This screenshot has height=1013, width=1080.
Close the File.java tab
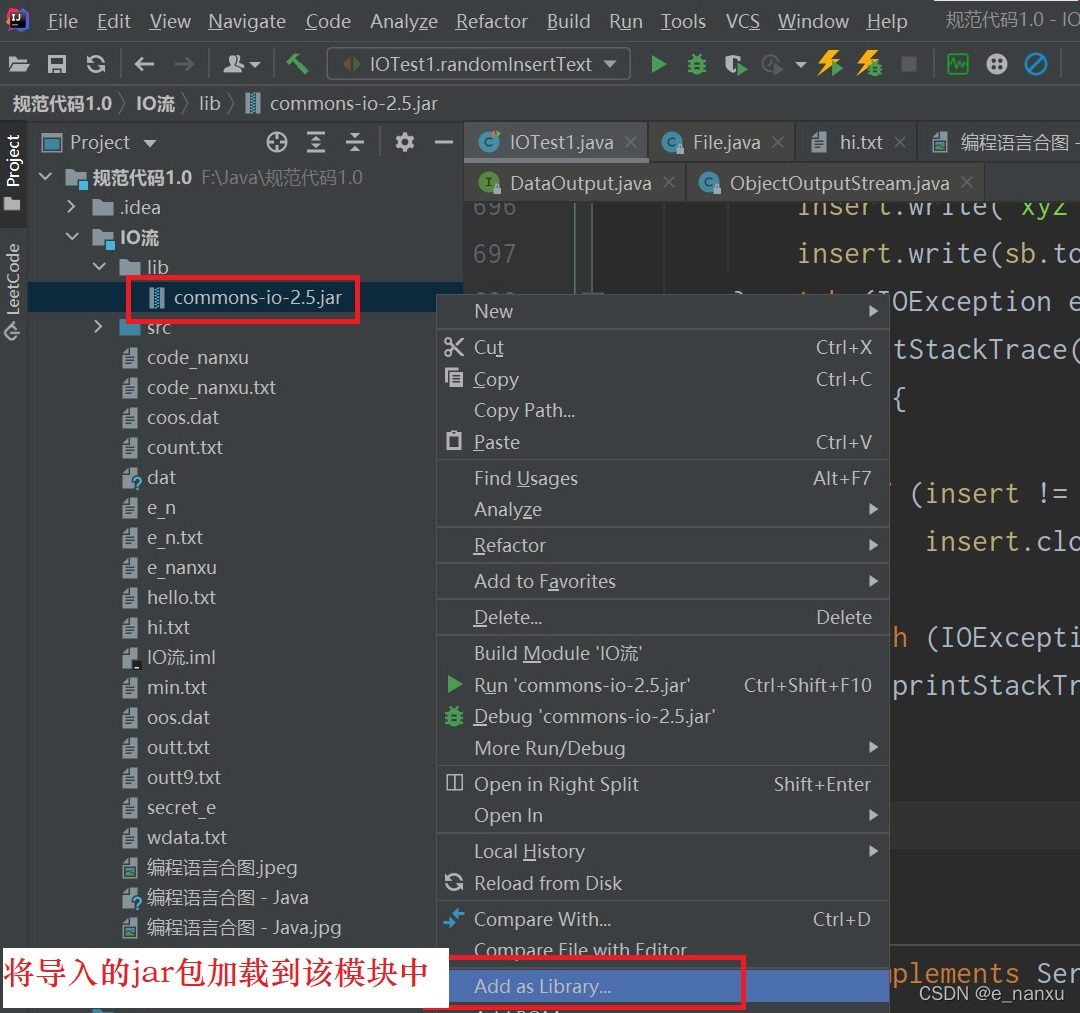[778, 142]
